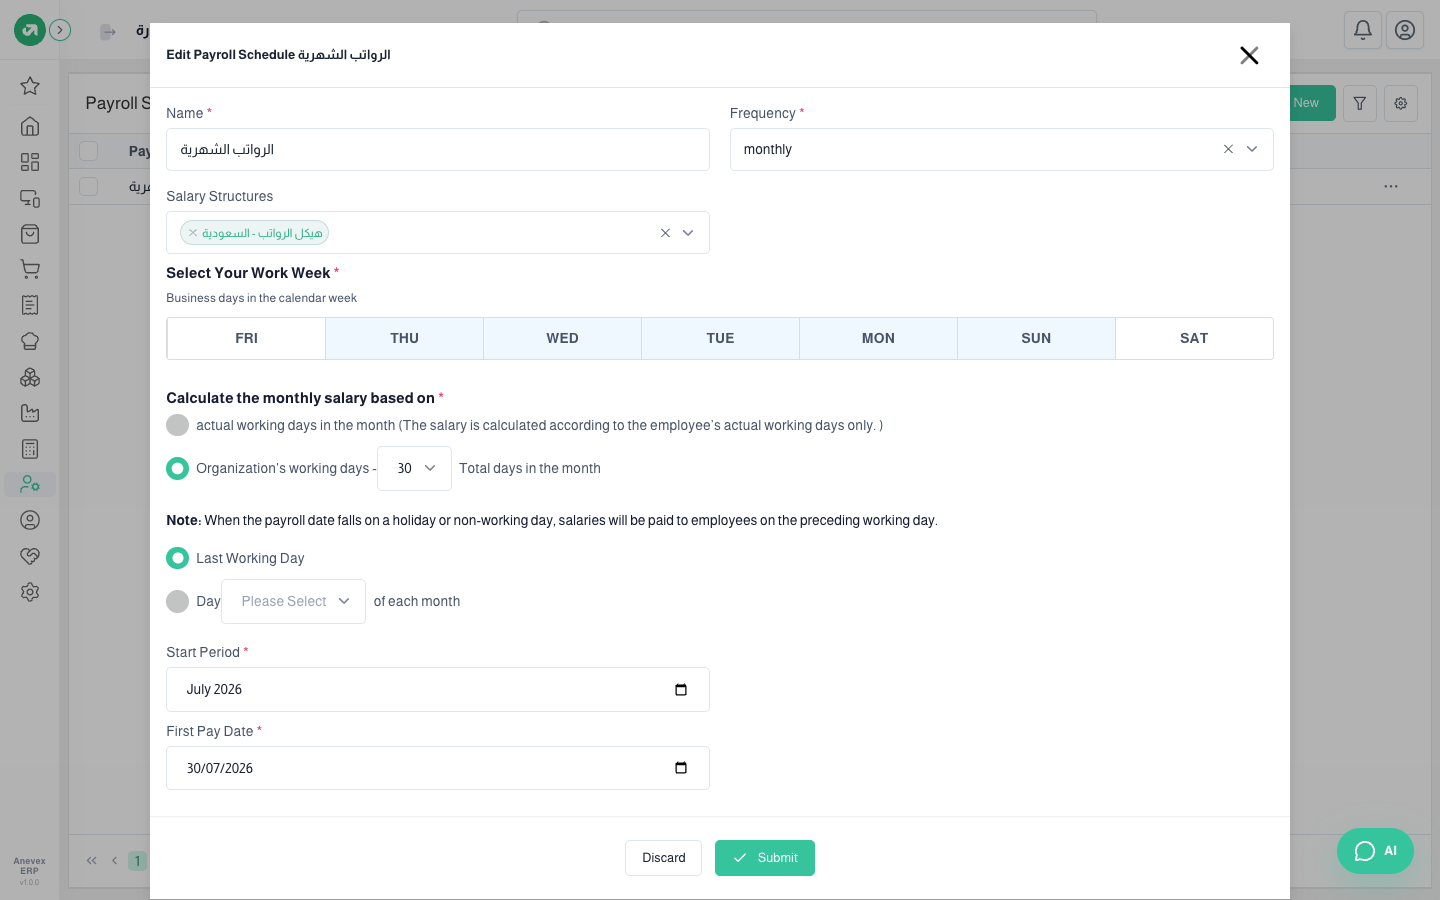1440x900 pixels.
Task: Edit the First Pay Date field
Action: point(438,768)
